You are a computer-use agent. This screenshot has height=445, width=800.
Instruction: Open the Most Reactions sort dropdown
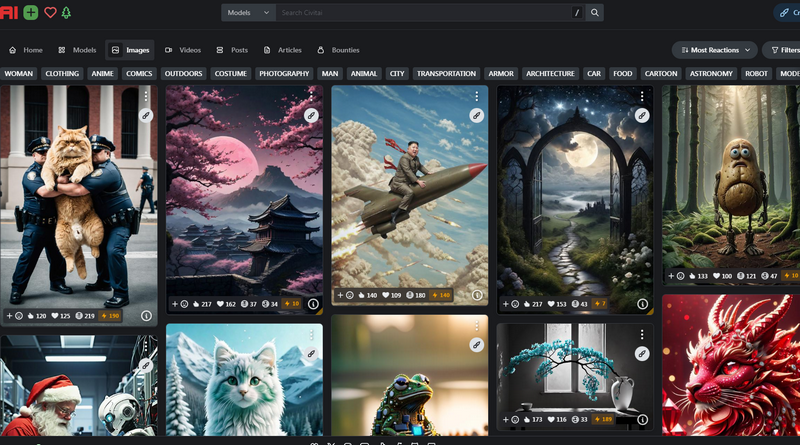coord(715,50)
